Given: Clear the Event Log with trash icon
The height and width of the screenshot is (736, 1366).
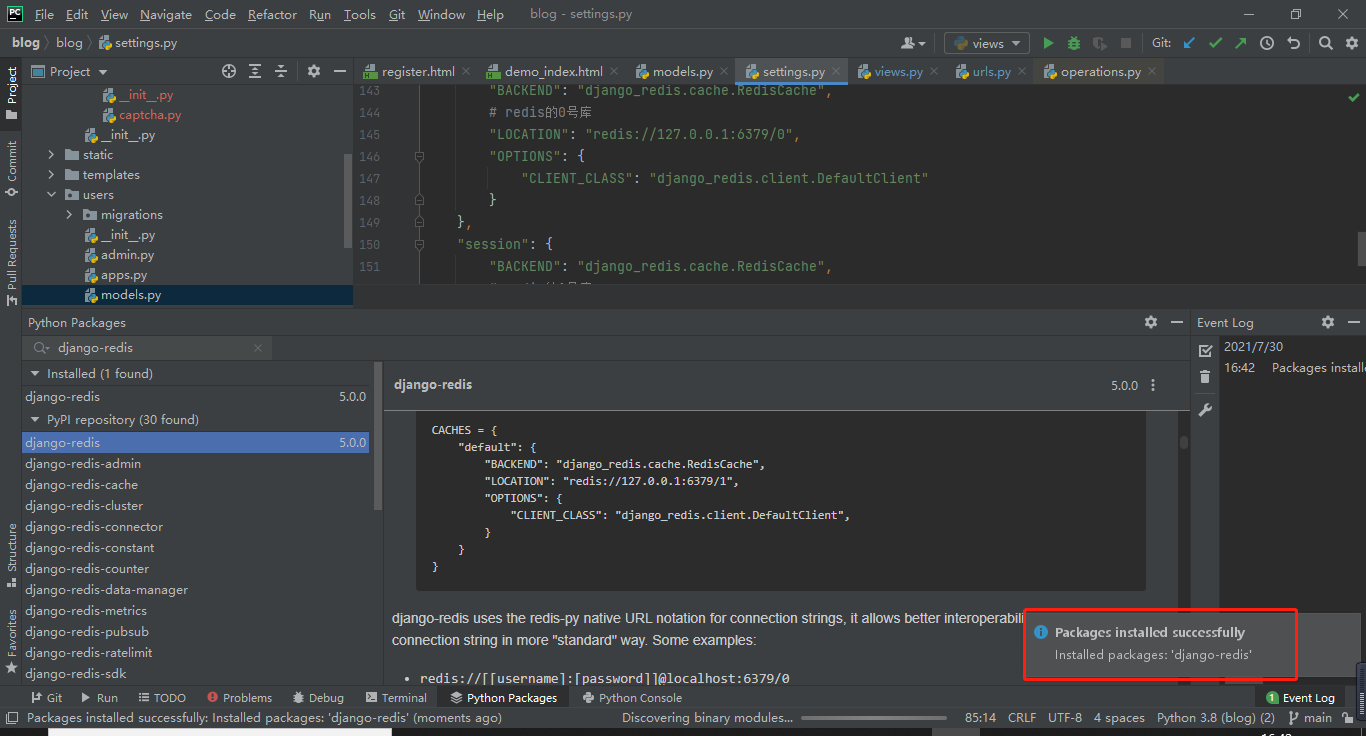Looking at the screenshot, I should click(x=1205, y=377).
